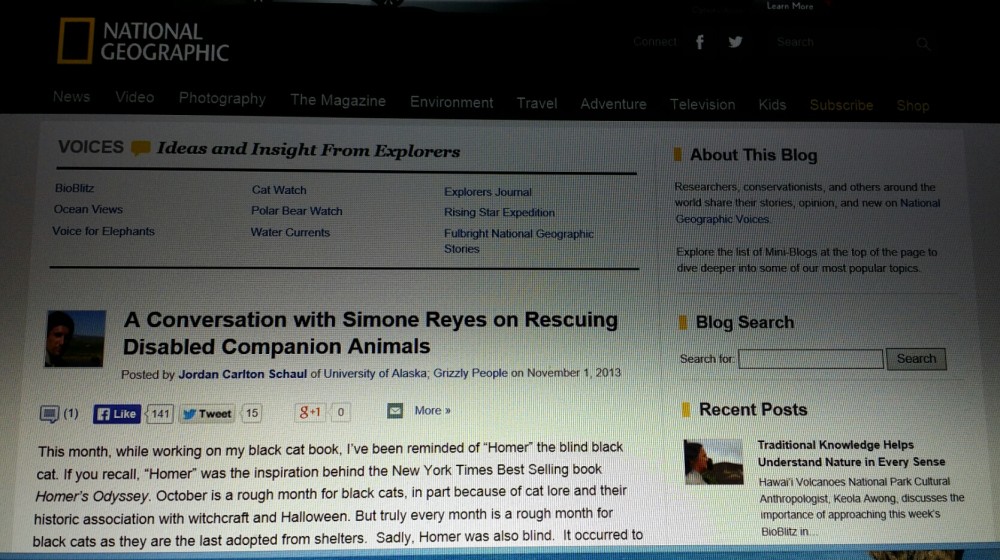Open the Cat Watch blog link
Image resolution: width=1000 pixels, height=560 pixels.
[279, 190]
